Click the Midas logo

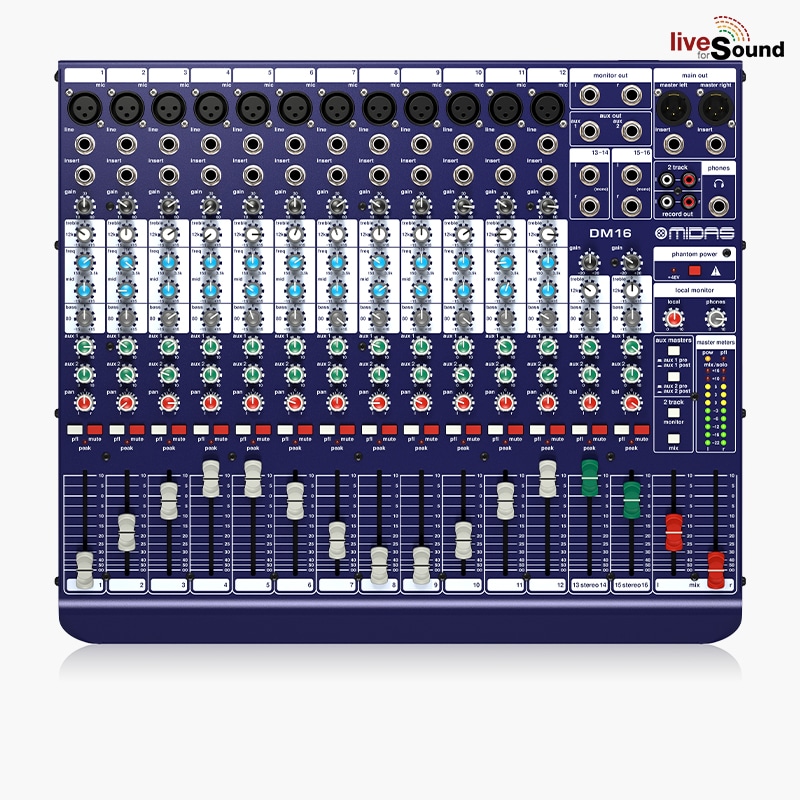[694, 233]
